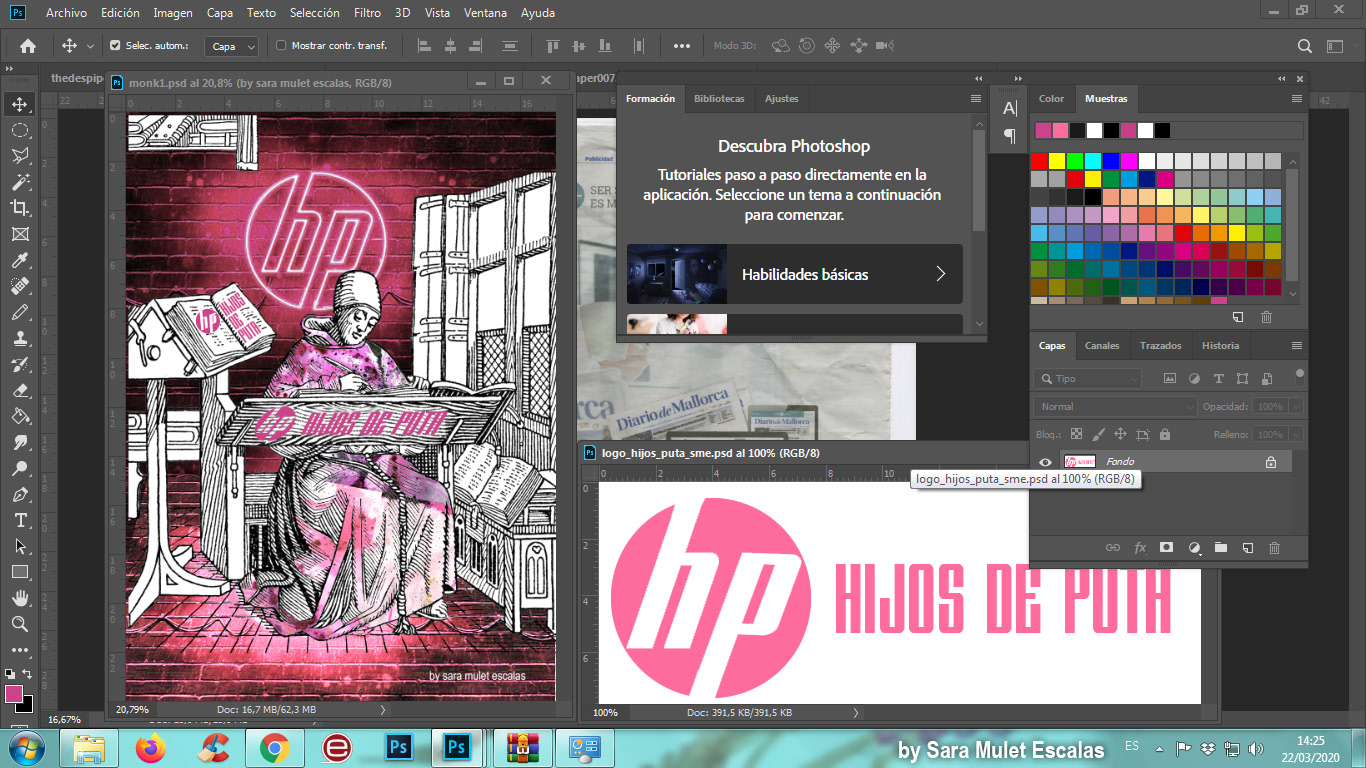Toggle the layer filter switch
The width and height of the screenshot is (1366, 768).
click(x=1299, y=377)
